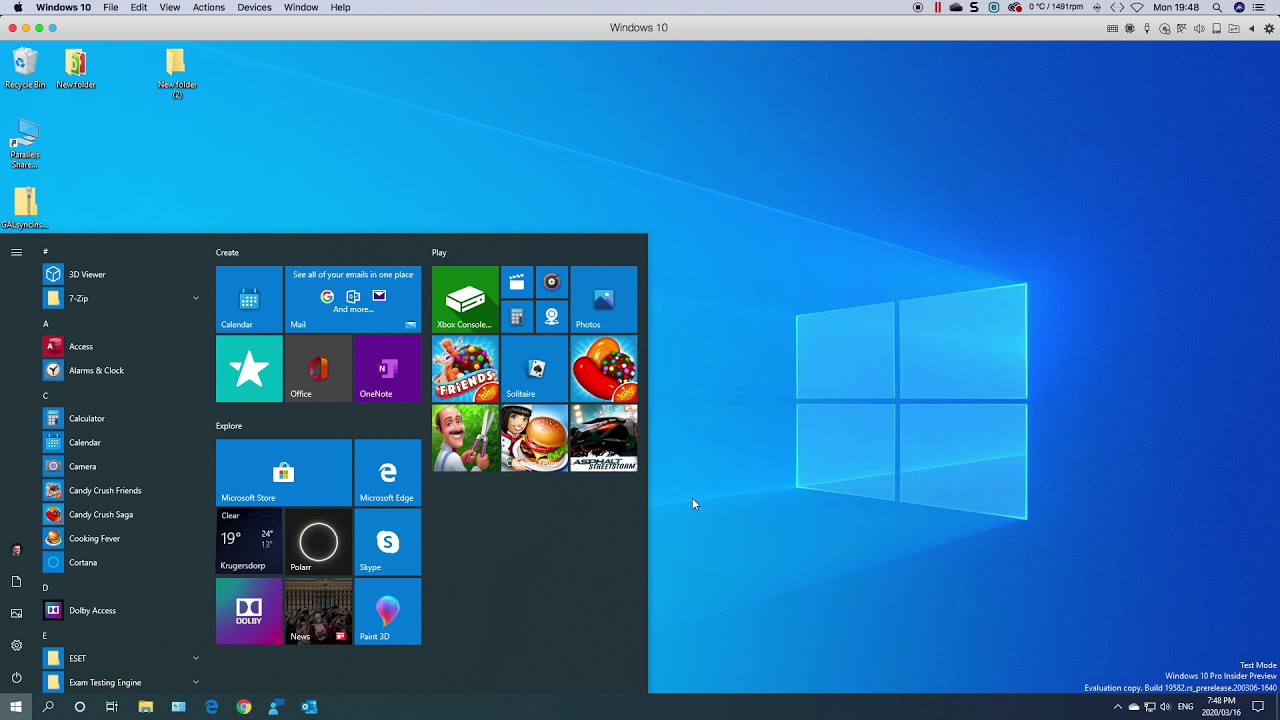This screenshot has width=1280, height=720.
Task: Open Cooking Fever from the app list
Action: point(120,538)
